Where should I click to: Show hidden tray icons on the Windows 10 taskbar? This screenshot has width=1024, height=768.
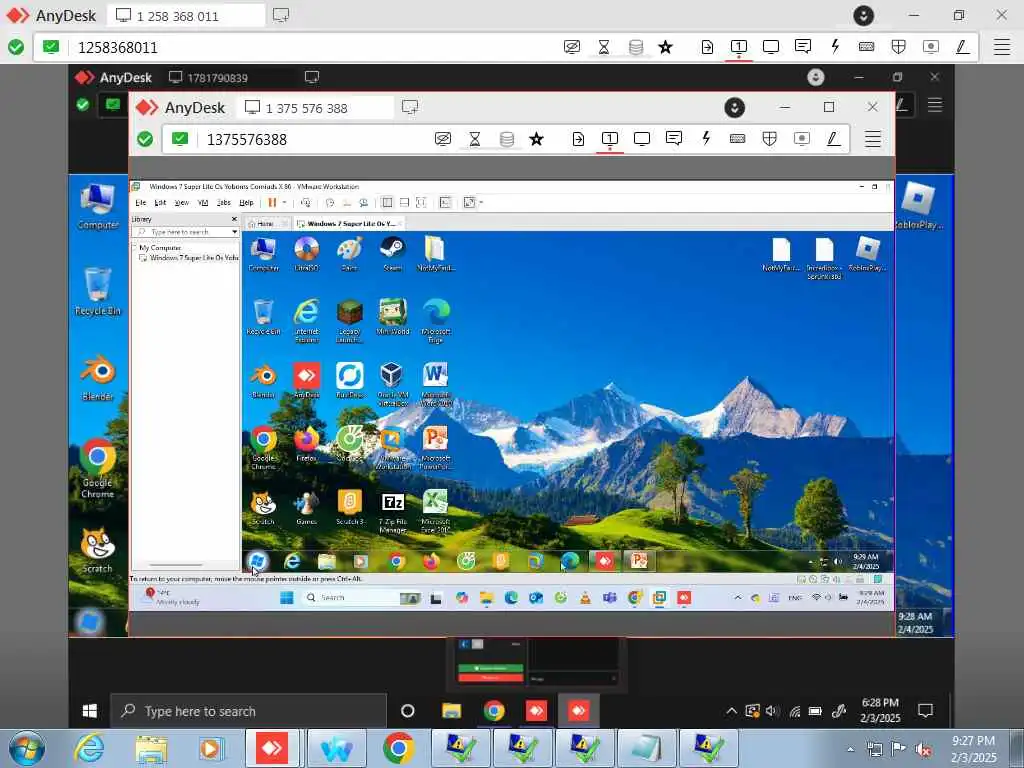(x=731, y=711)
